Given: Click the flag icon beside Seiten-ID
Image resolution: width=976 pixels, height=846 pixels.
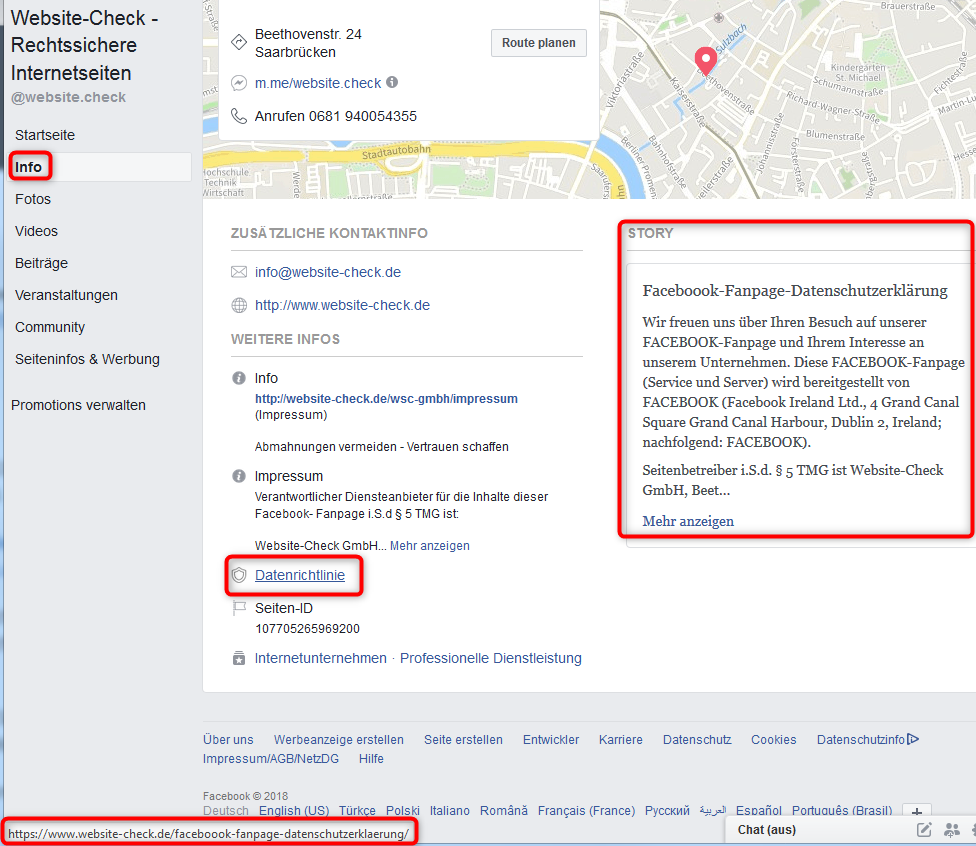Looking at the screenshot, I should pyautogui.click(x=239, y=608).
